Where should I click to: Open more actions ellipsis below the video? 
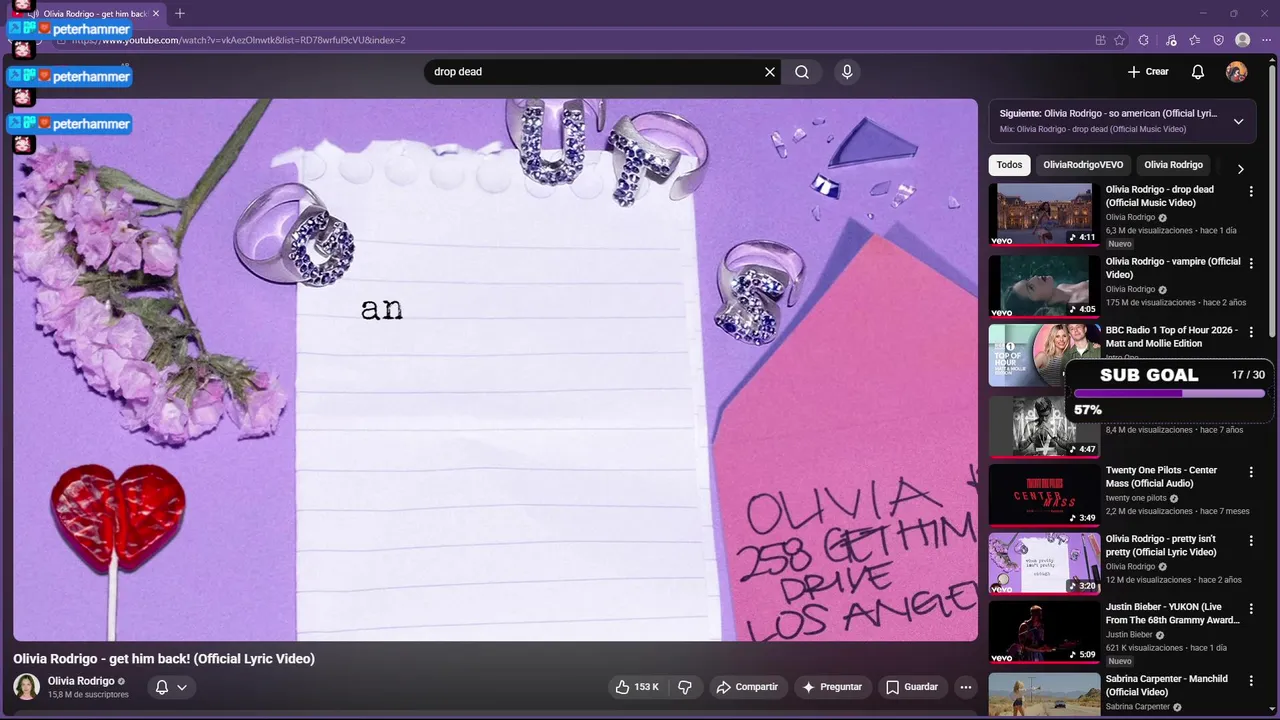[965, 687]
